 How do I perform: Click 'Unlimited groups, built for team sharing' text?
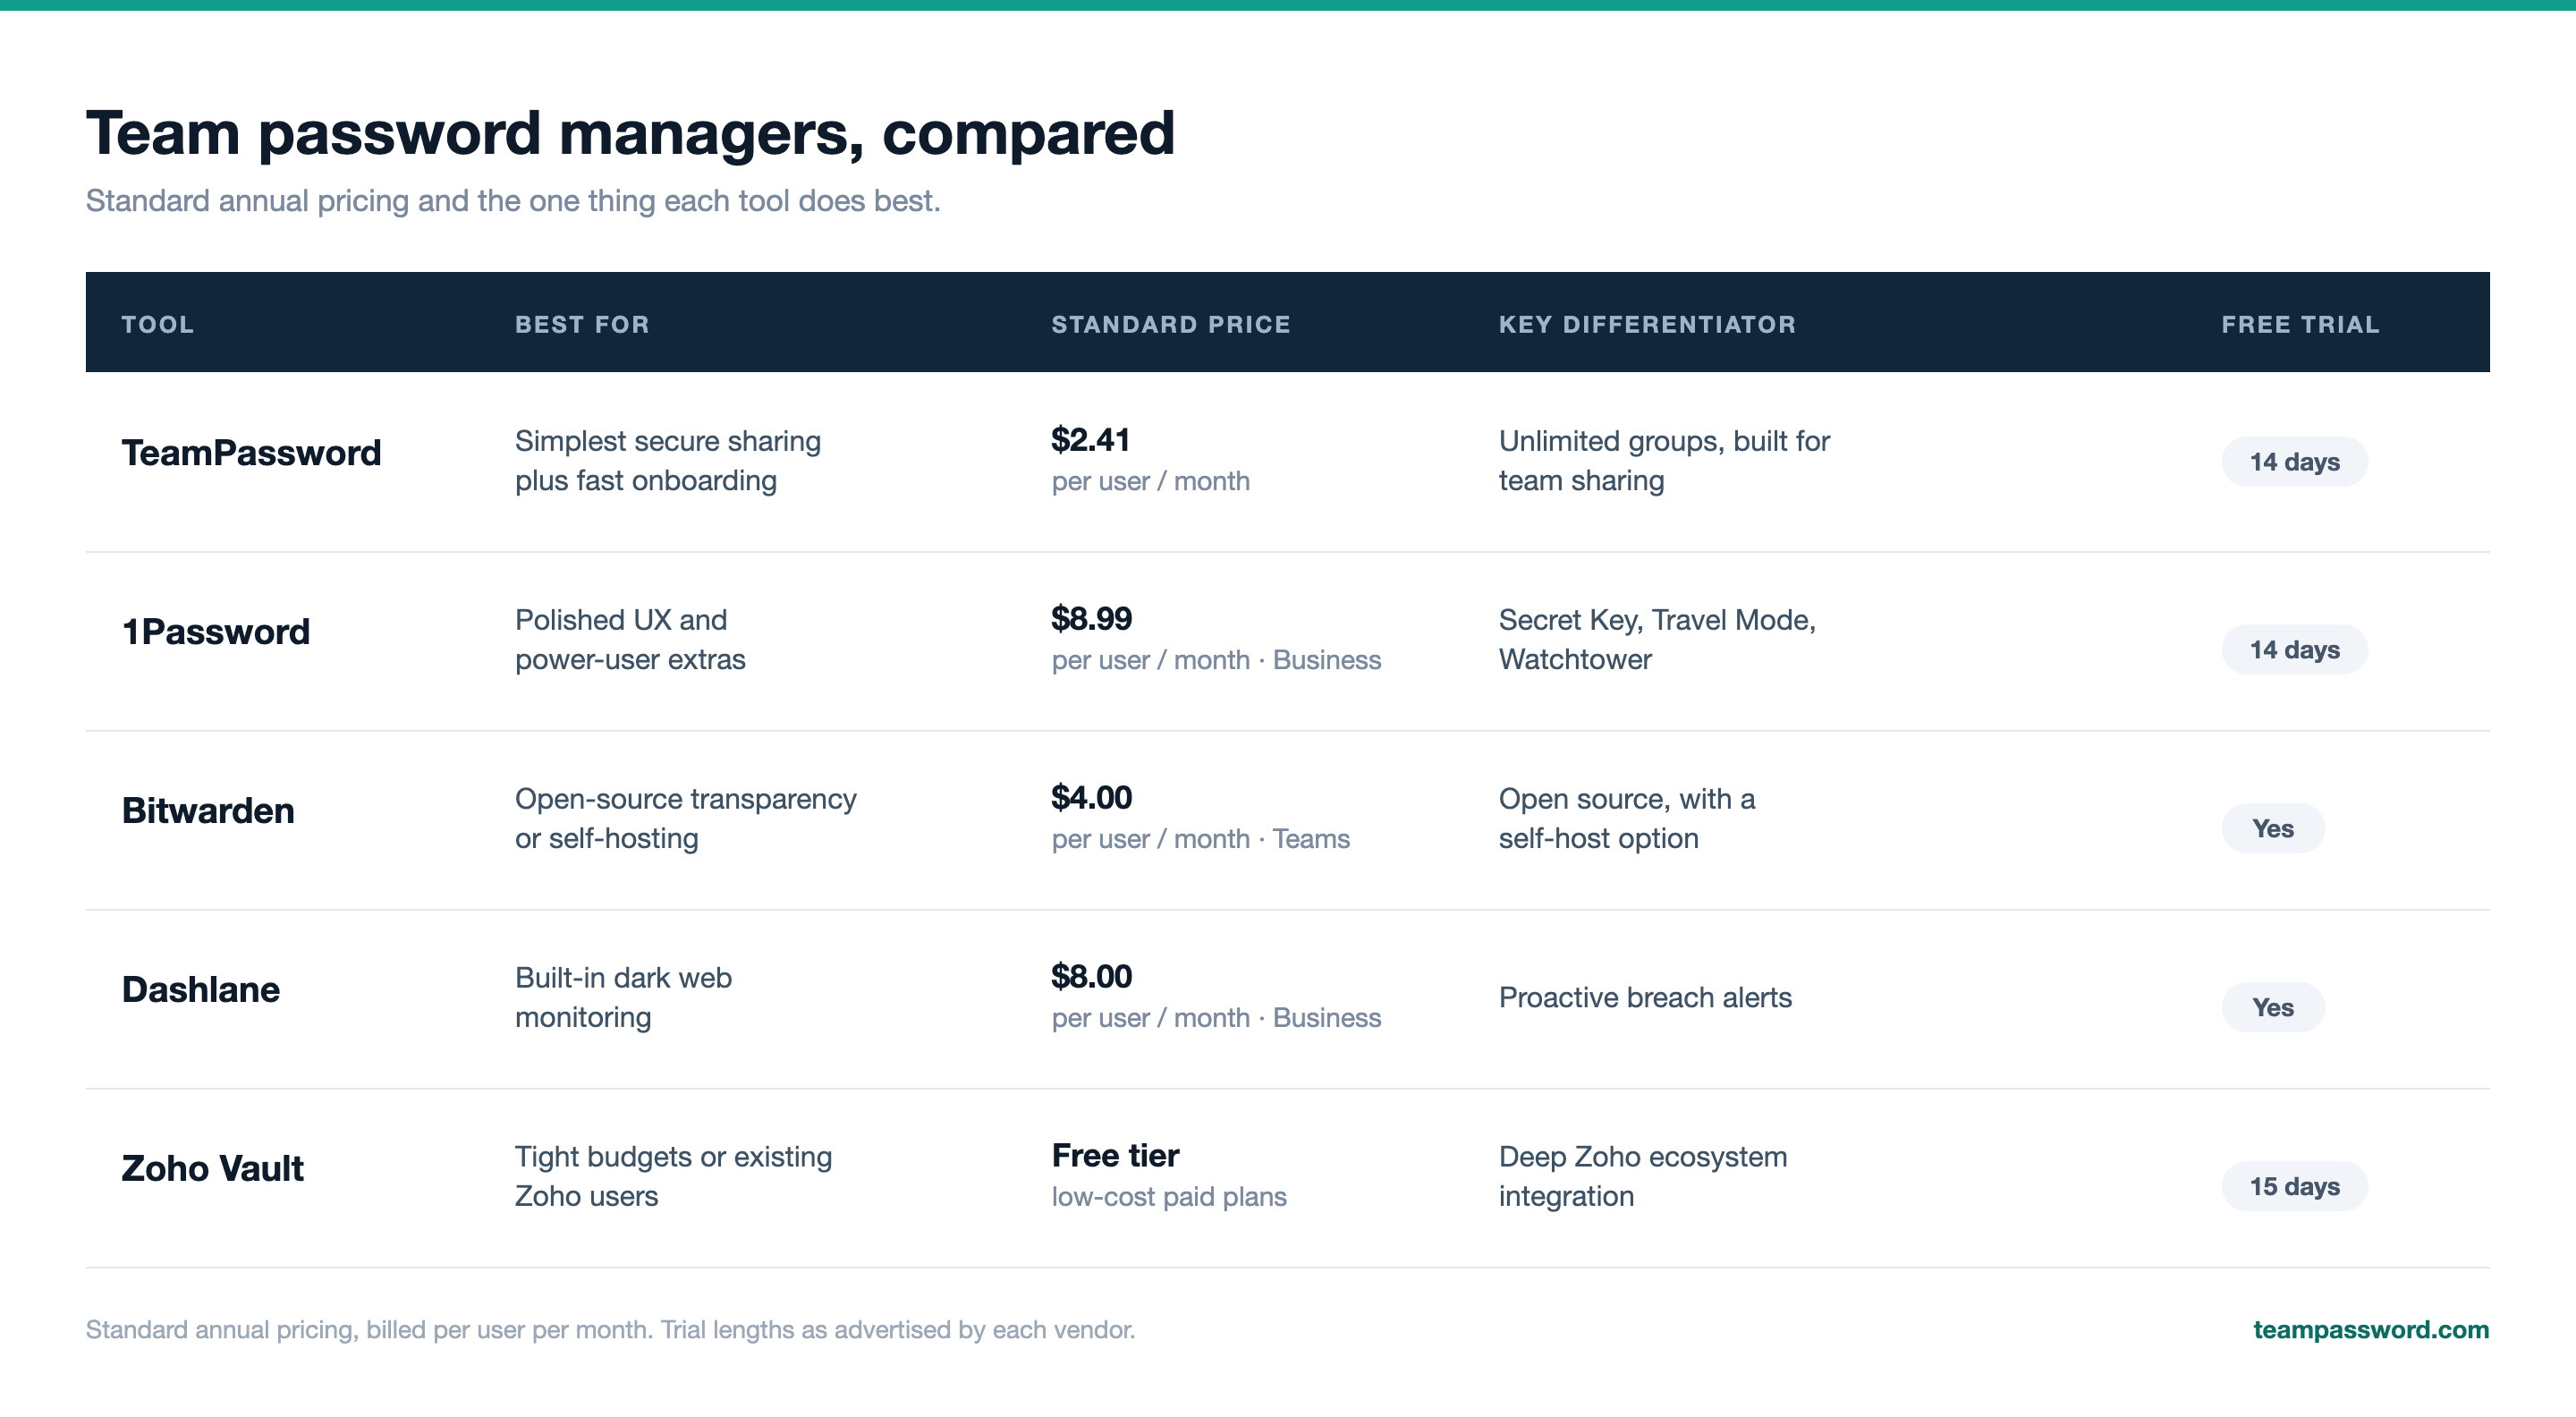[1664, 461]
